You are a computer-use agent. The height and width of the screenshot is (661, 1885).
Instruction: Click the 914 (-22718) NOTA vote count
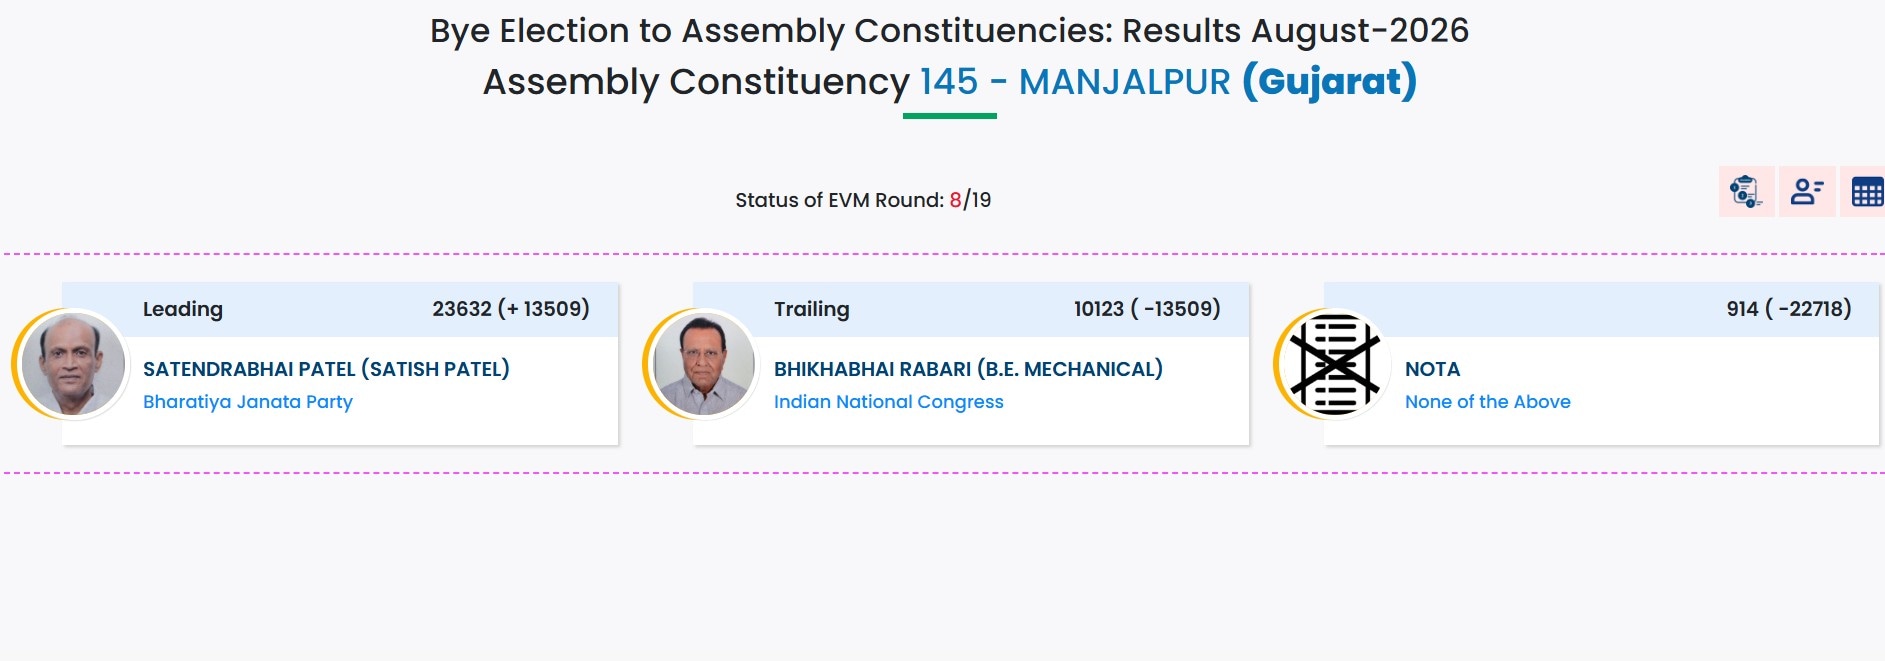click(x=1789, y=309)
